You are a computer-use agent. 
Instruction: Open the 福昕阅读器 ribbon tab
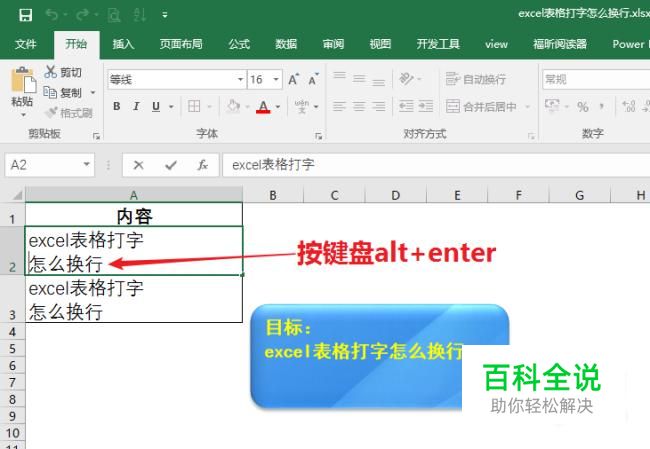[x=560, y=44]
